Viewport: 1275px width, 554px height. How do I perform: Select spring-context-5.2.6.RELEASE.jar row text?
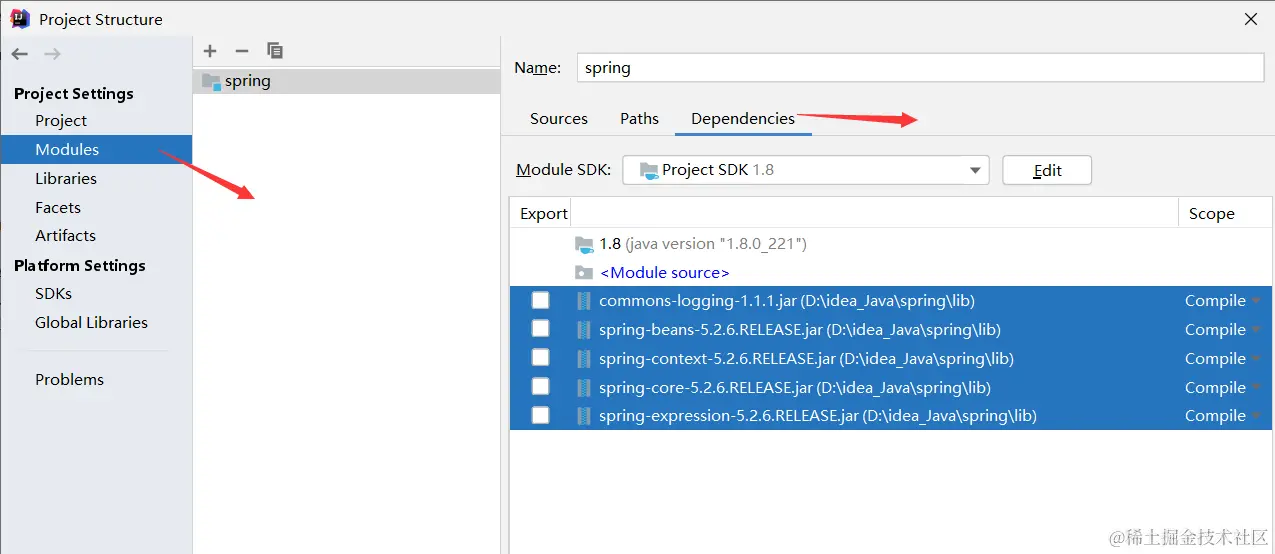point(806,358)
